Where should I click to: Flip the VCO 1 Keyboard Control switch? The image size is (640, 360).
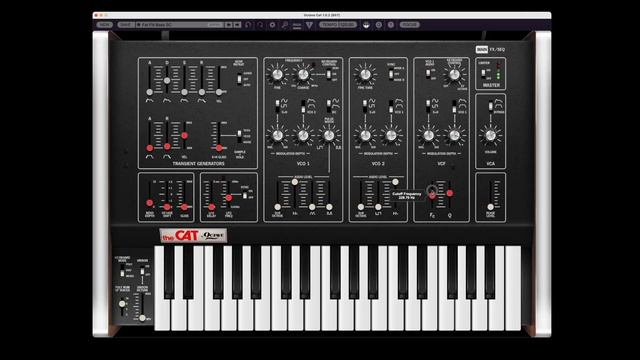click(329, 74)
